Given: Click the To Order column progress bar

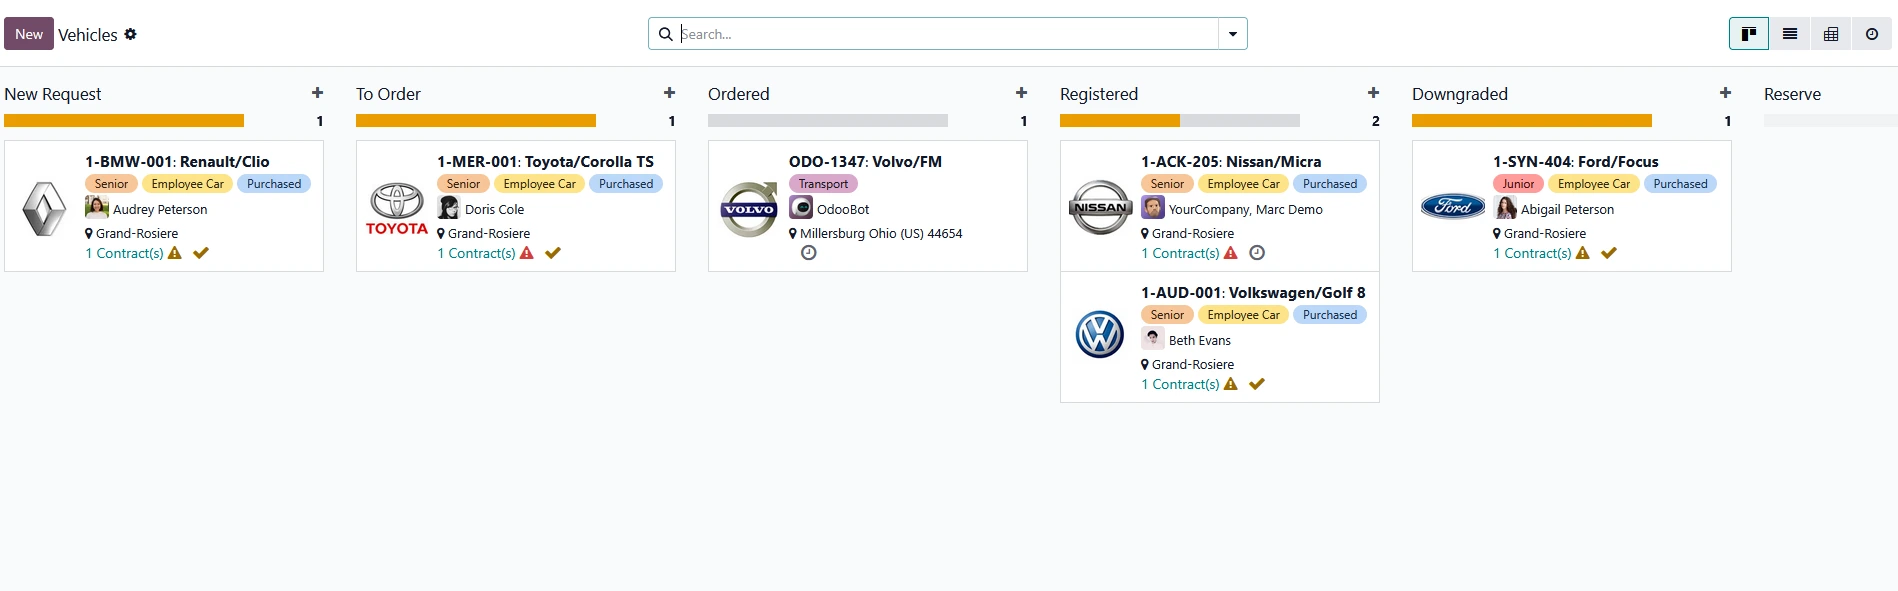Looking at the screenshot, I should 476,121.
